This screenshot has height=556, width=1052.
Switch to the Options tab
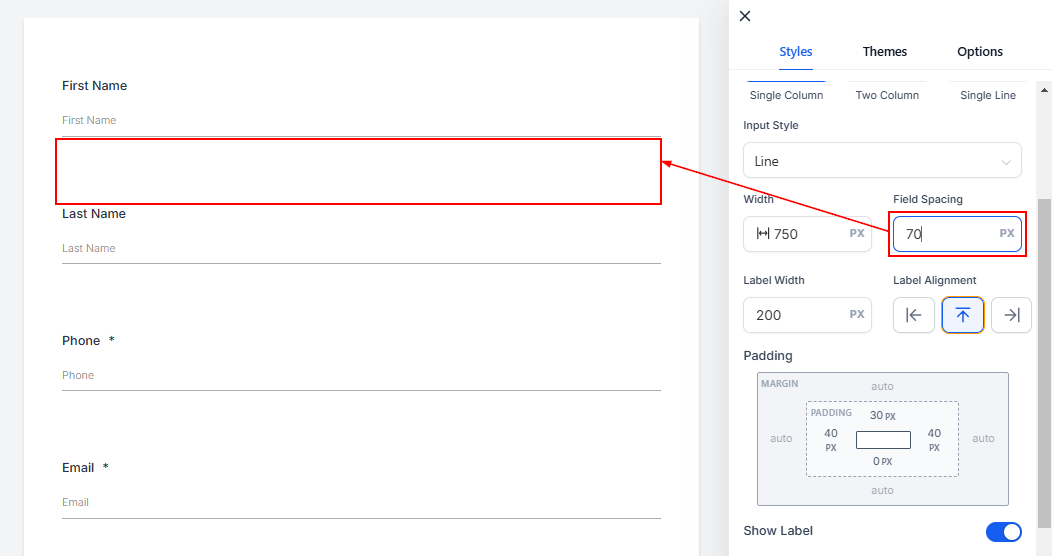[x=979, y=52]
